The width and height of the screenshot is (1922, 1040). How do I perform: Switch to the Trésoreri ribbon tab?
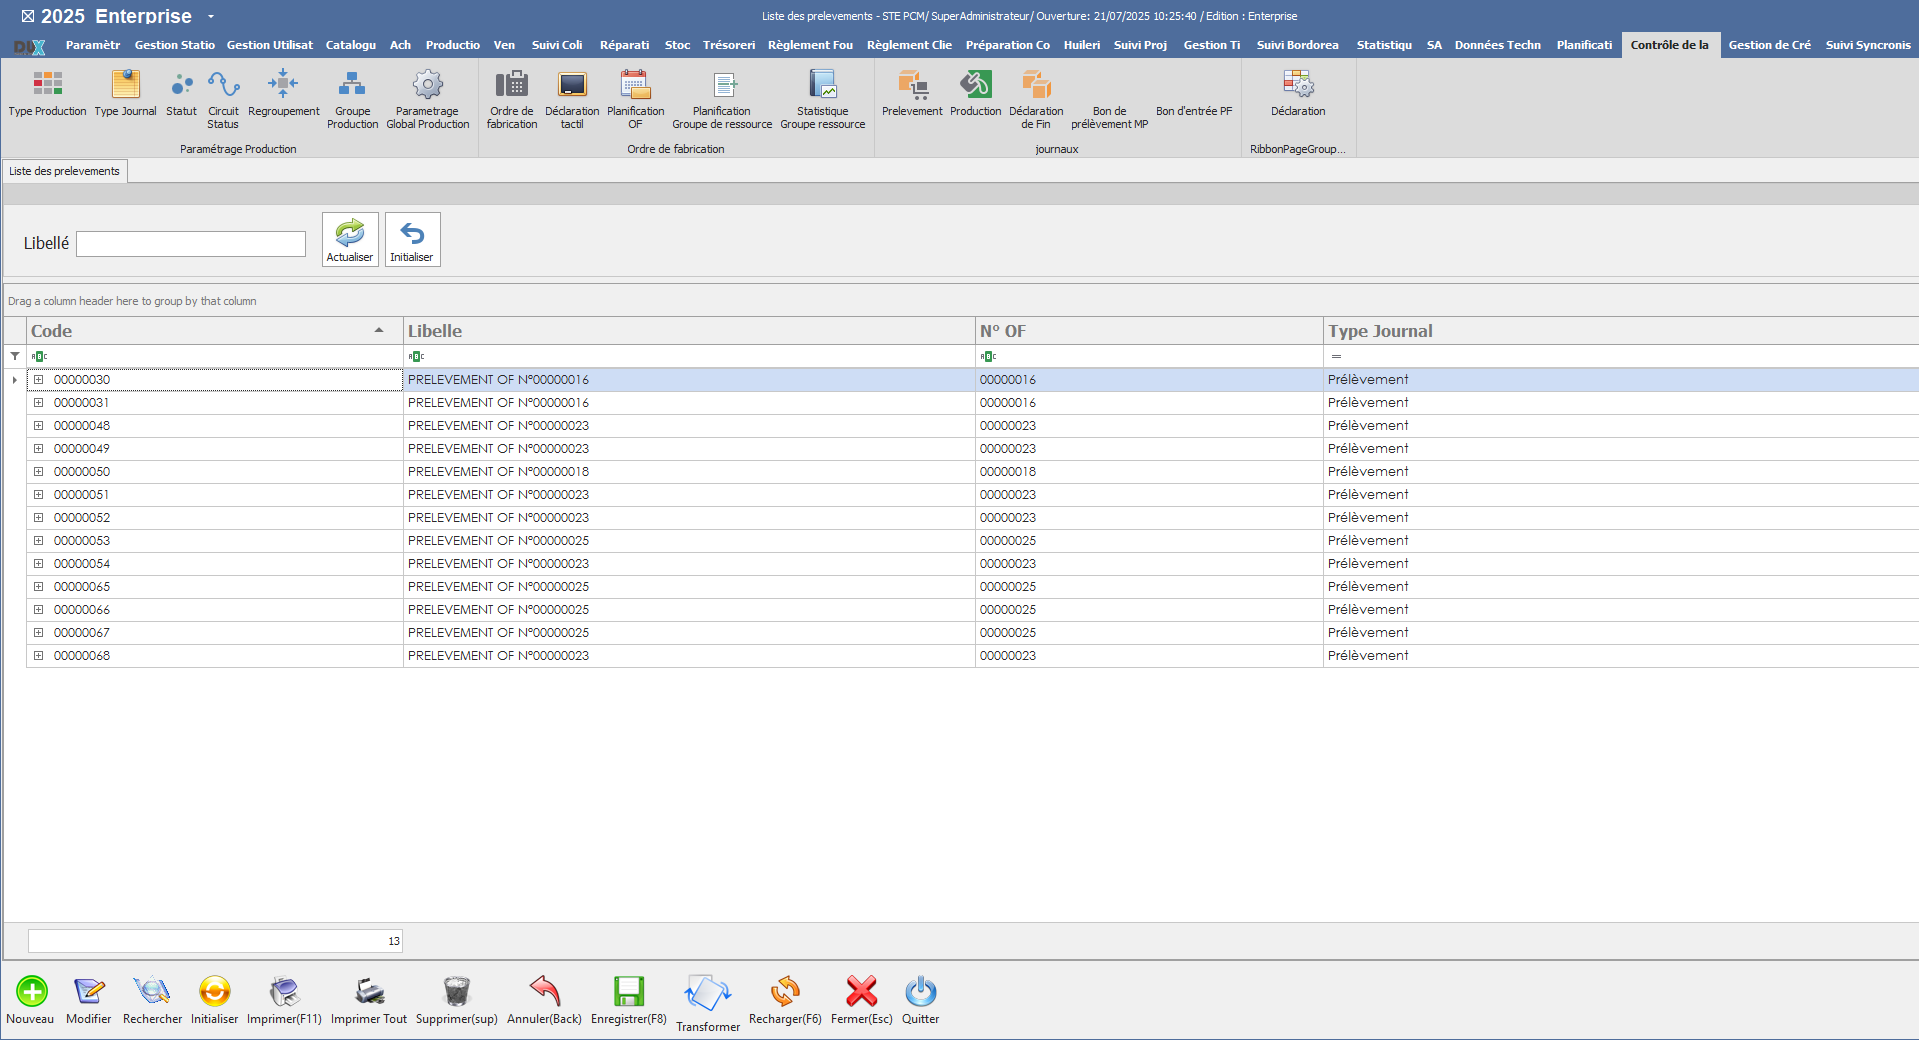coord(728,45)
